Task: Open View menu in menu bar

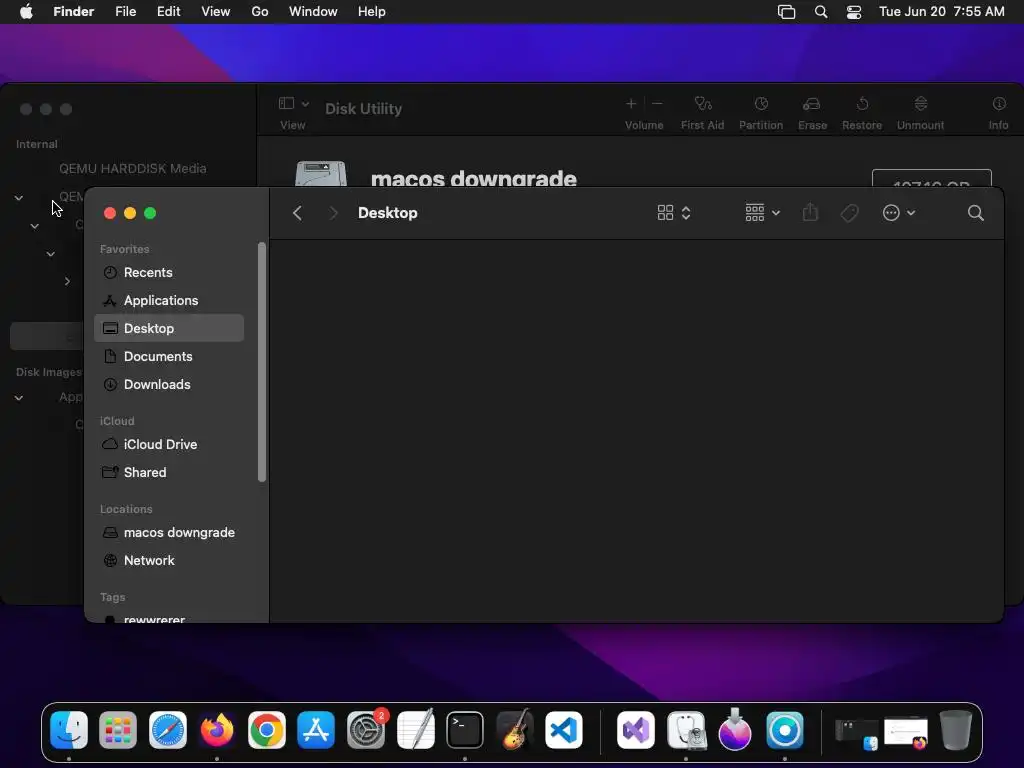Action: (216, 12)
